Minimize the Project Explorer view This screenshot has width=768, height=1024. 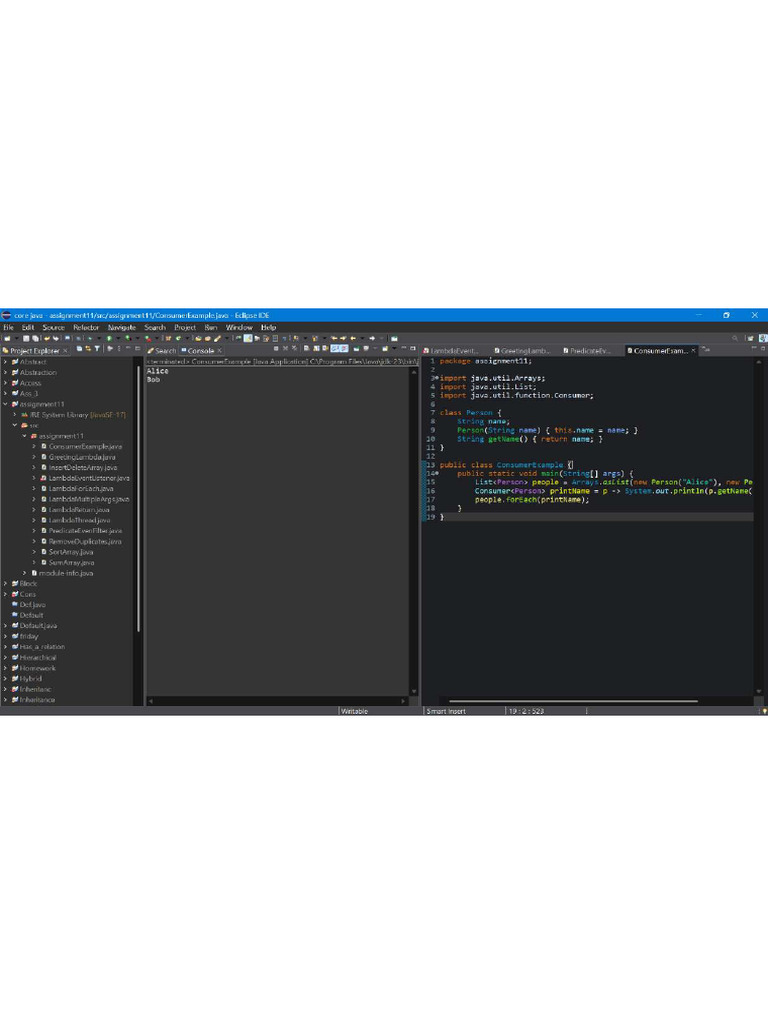click(x=127, y=350)
